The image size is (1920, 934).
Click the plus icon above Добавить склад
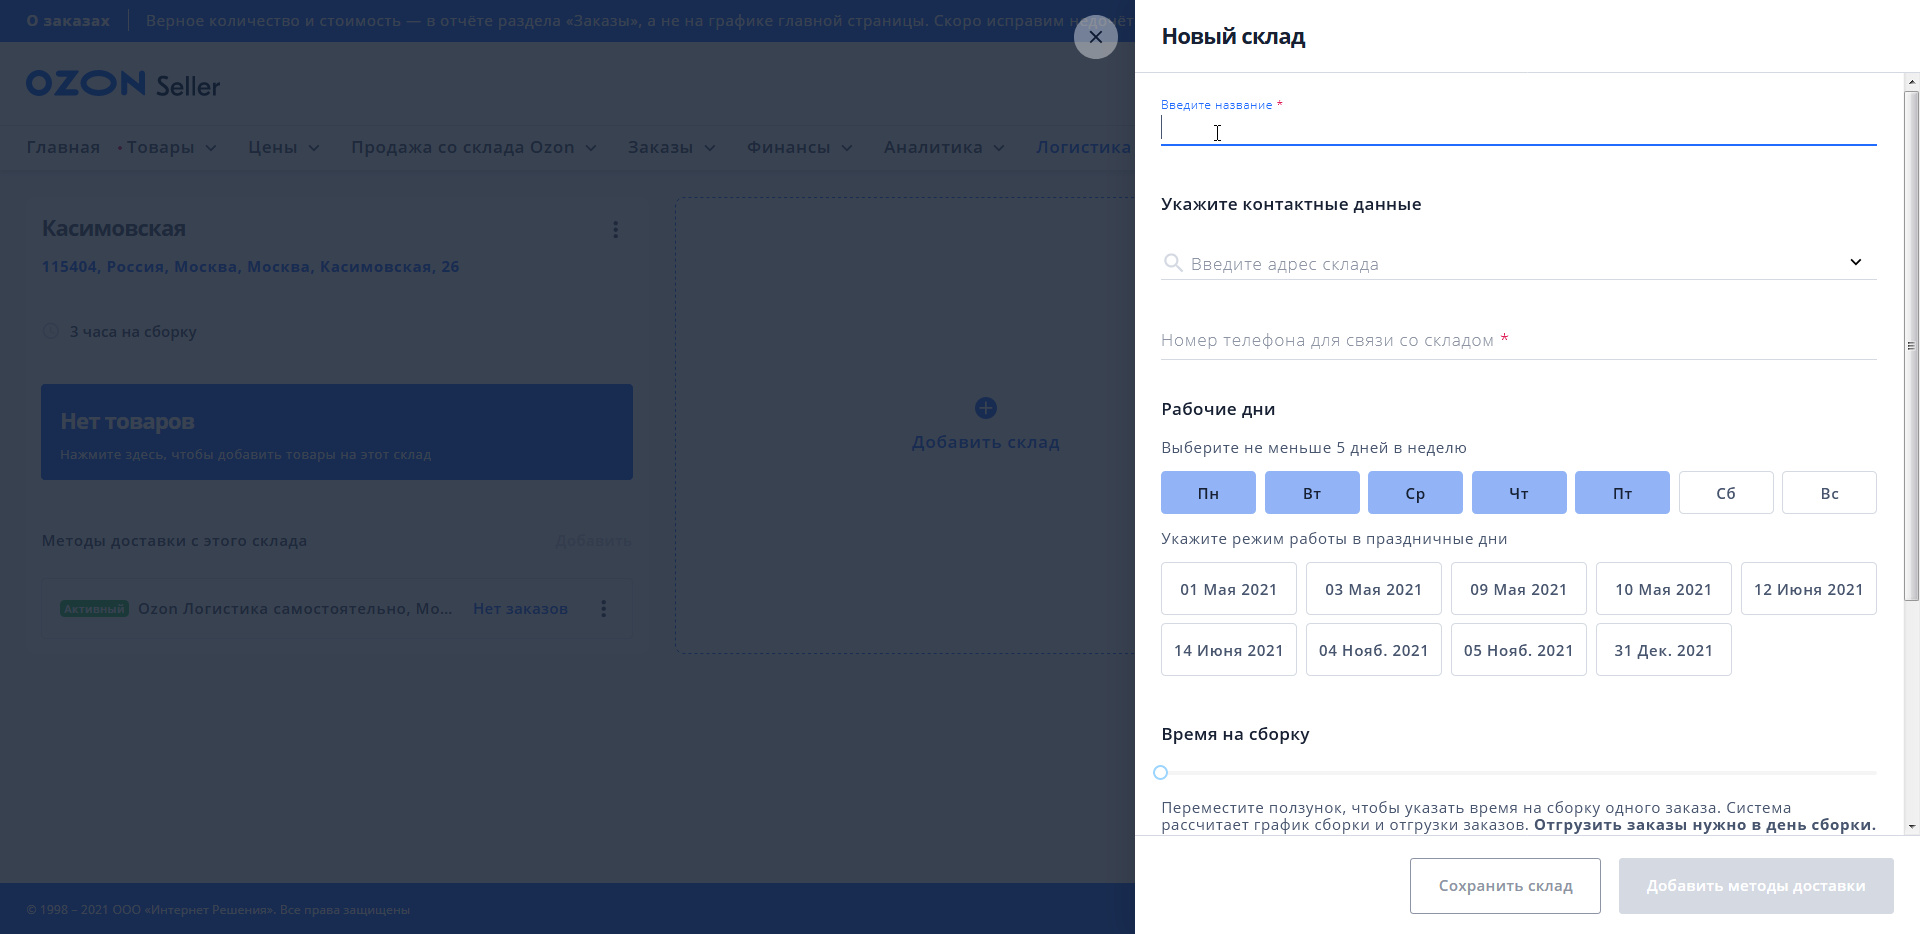986,408
